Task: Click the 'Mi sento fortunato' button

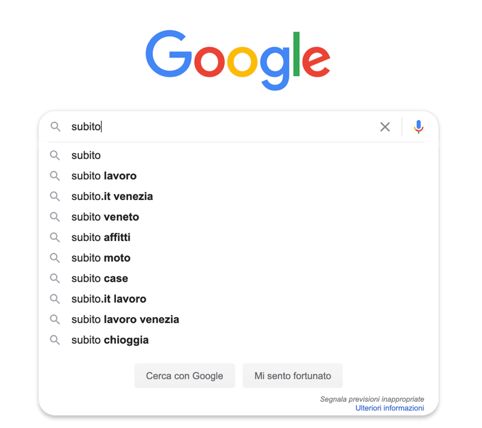Action: pos(293,376)
